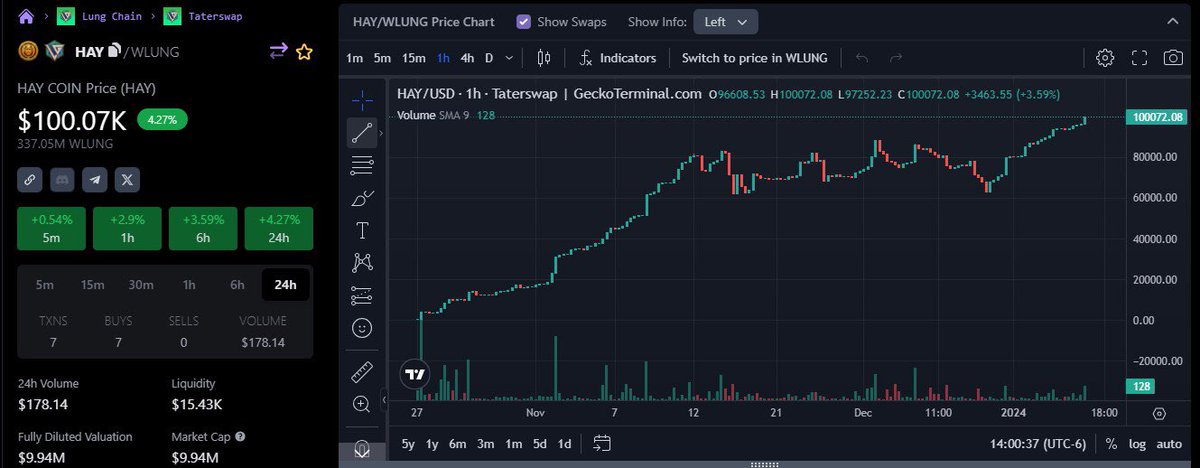Open the emoji icons tool
This screenshot has width=1200, height=468.
(x=362, y=328)
